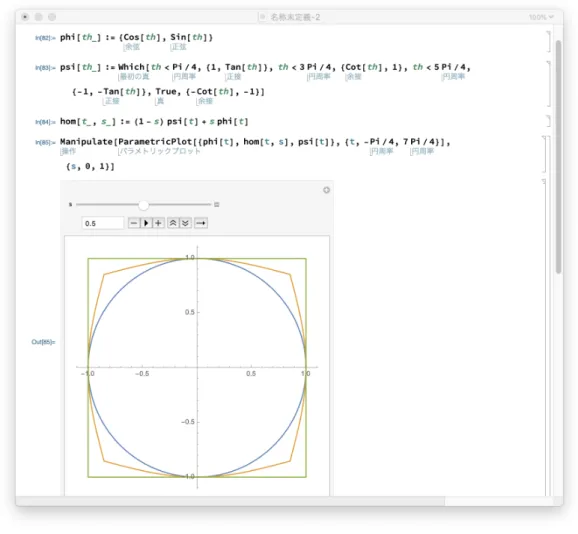Screen dimensions: 578x534
Task: Slow the animation with the double down-chevron button
Action: tap(185, 223)
